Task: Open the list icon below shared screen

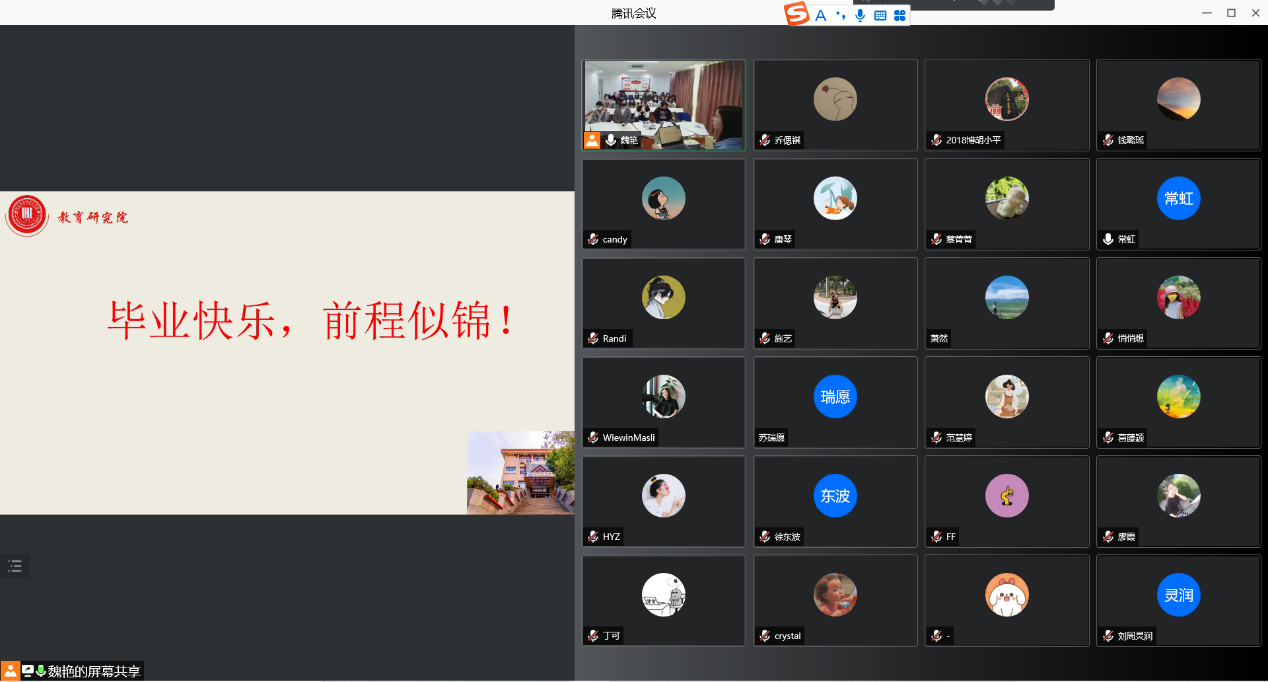Action: point(15,566)
